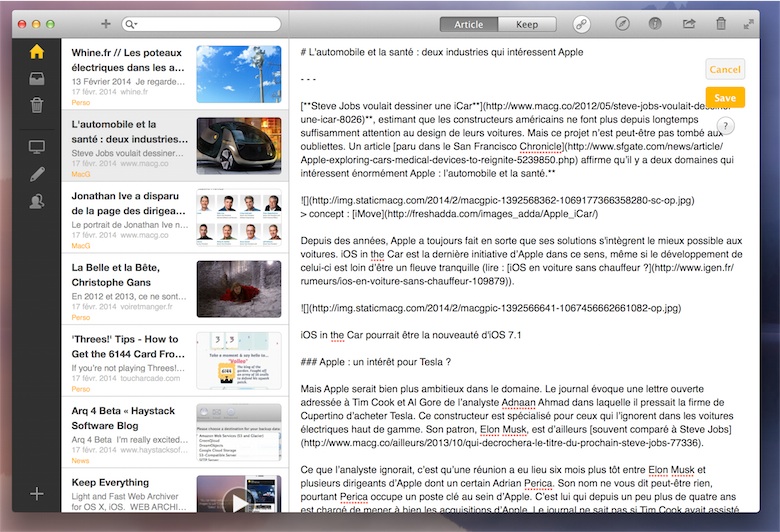The image size is (780, 532).
Task: Open search options magnifier dropdown
Action: (x=131, y=24)
